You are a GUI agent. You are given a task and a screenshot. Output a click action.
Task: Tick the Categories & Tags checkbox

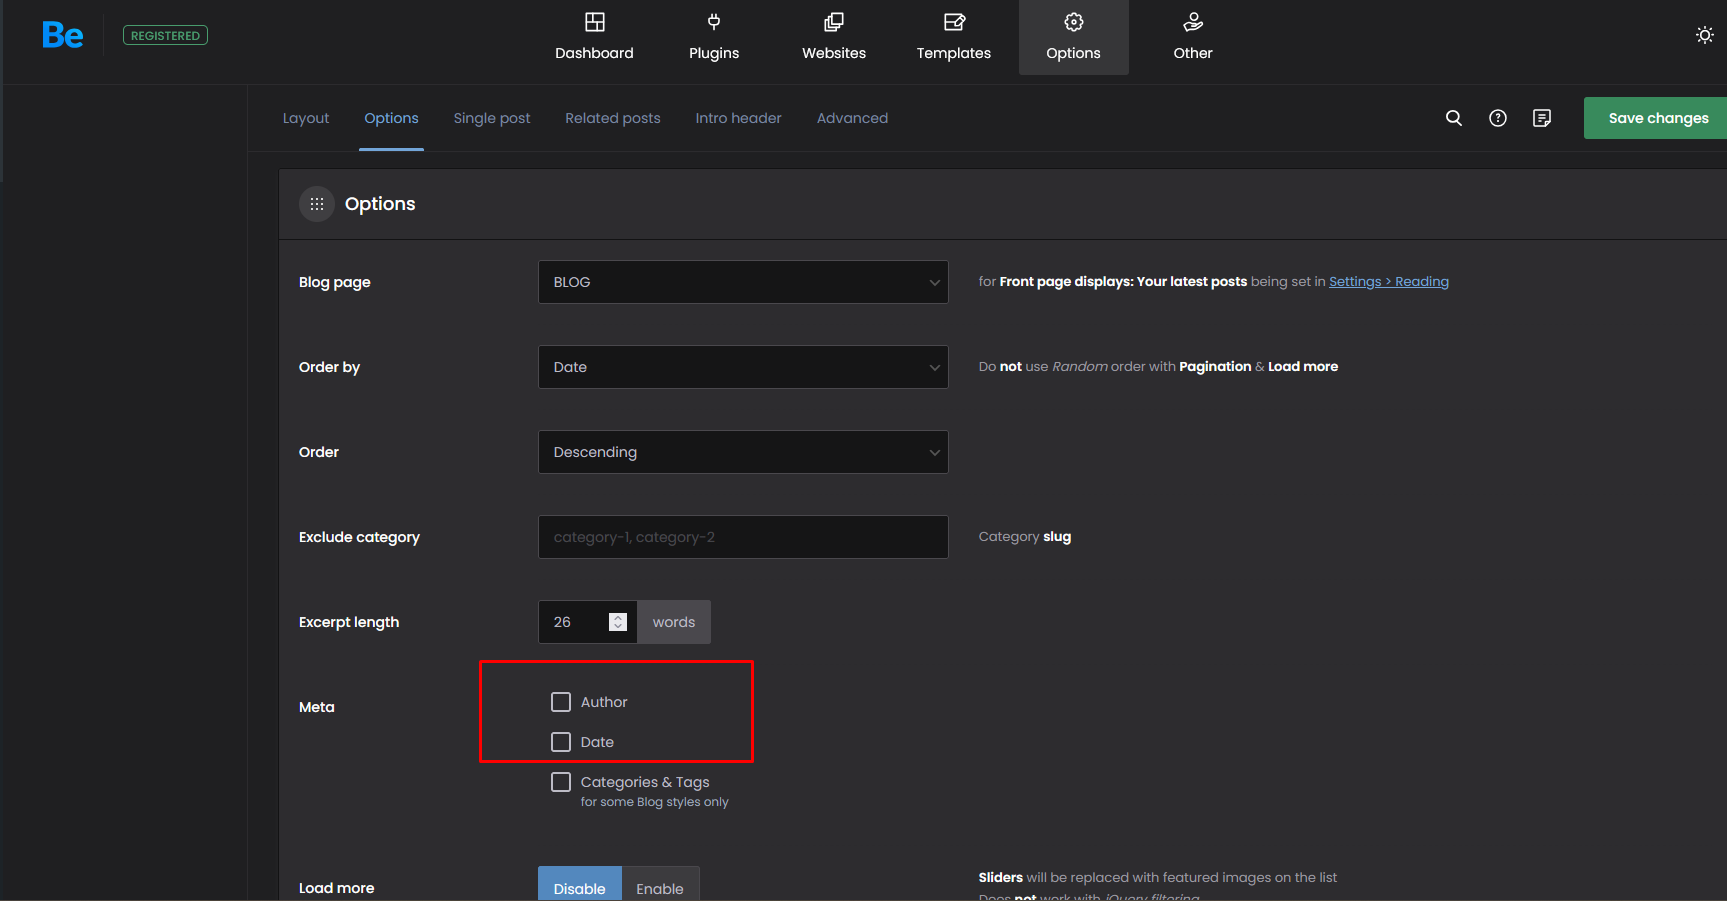(x=561, y=782)
